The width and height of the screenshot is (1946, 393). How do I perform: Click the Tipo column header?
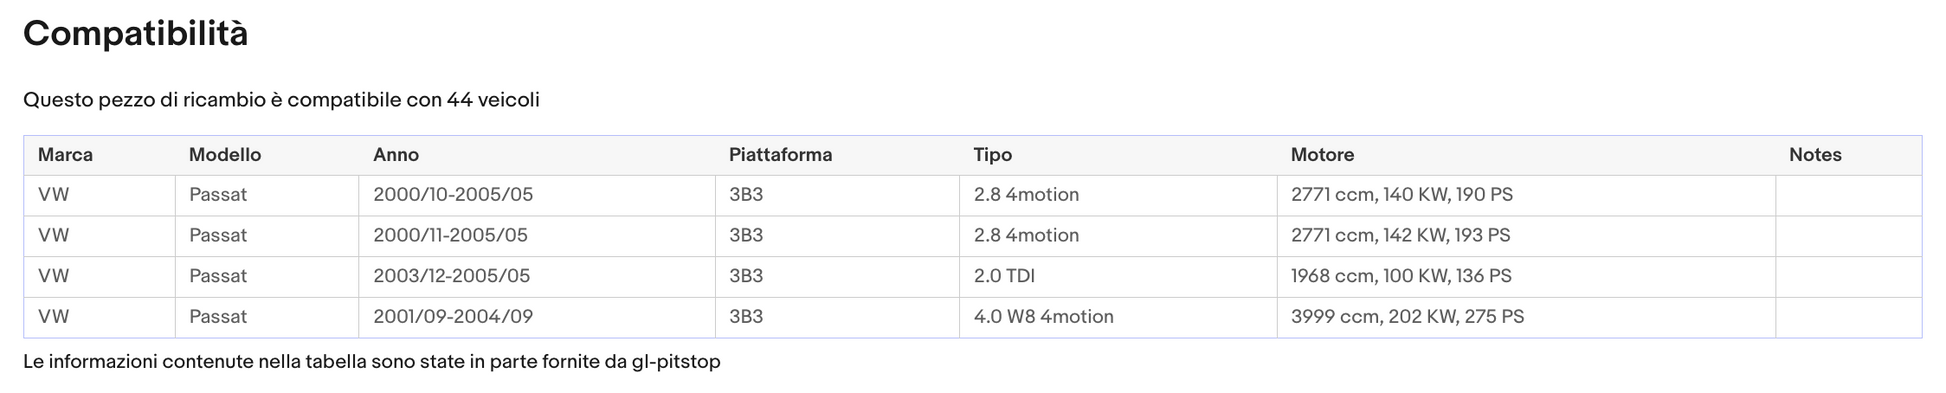(x=1118, y=155)
